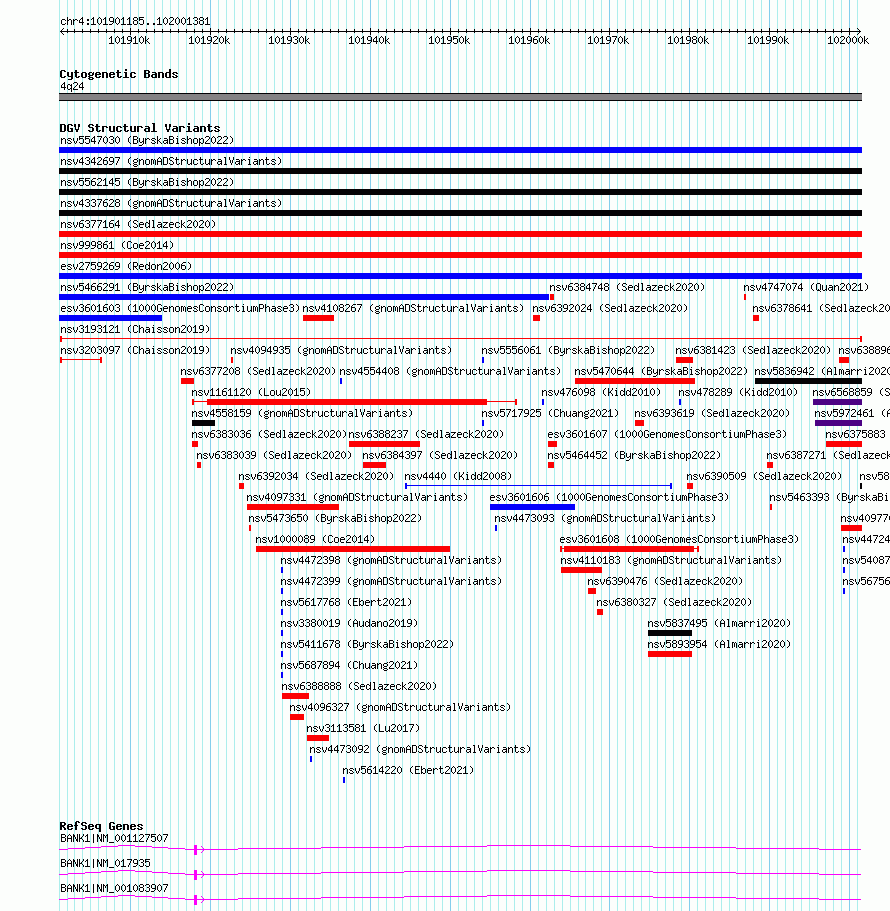Open nsv4342697 (gnomADStructuralVariants) label
The height and width of the screenshot is (911, 890).
point(171,162)
